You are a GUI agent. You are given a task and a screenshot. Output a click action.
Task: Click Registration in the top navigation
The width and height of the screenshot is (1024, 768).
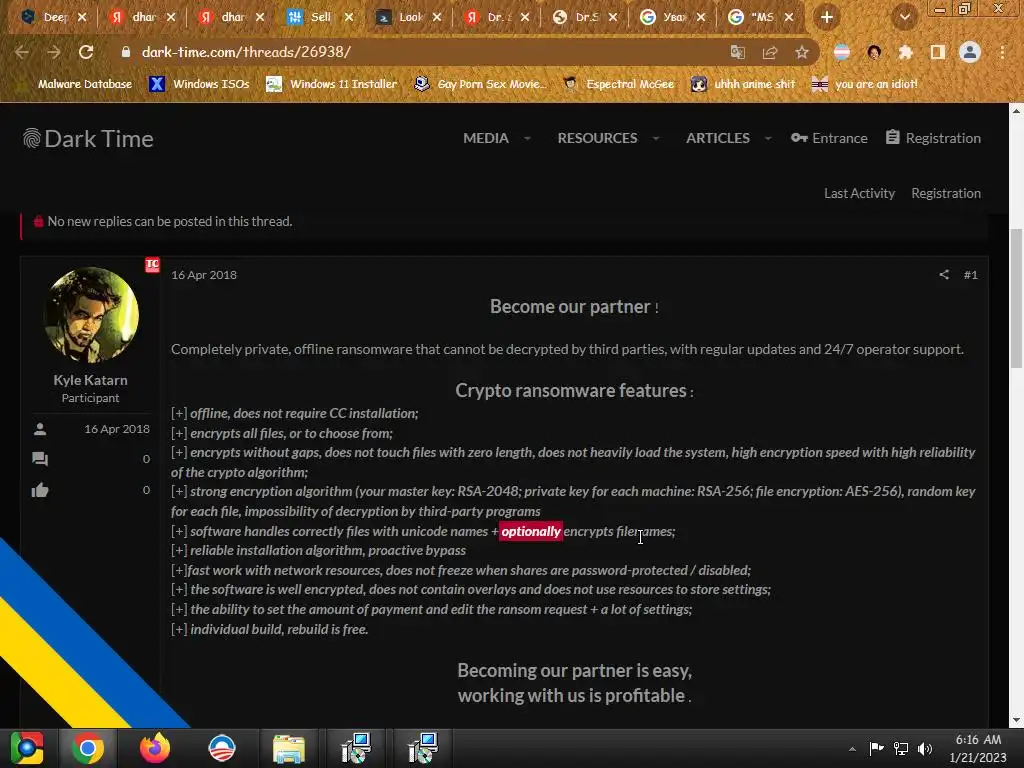tap(934, 138)
